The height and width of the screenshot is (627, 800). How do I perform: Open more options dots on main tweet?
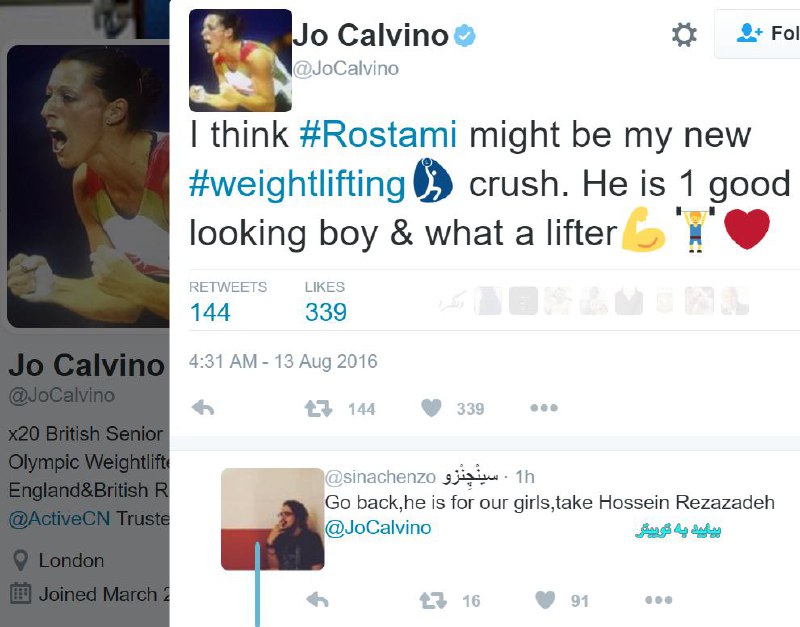click(544, 408)
